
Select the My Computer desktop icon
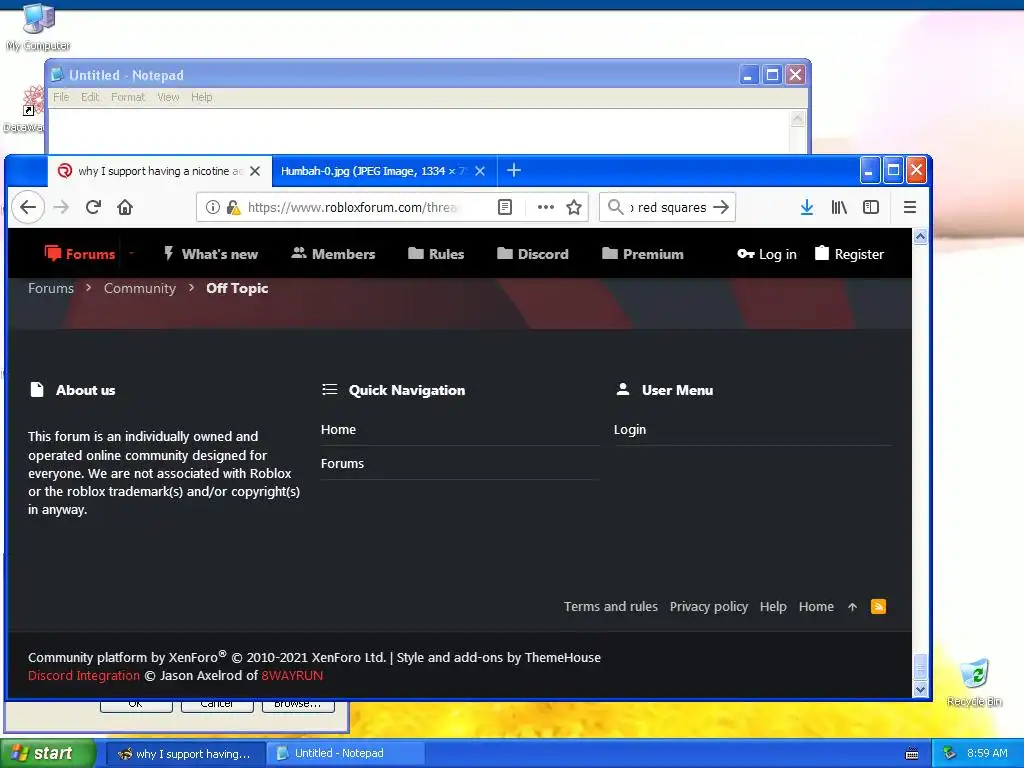[x=39, y=27]
